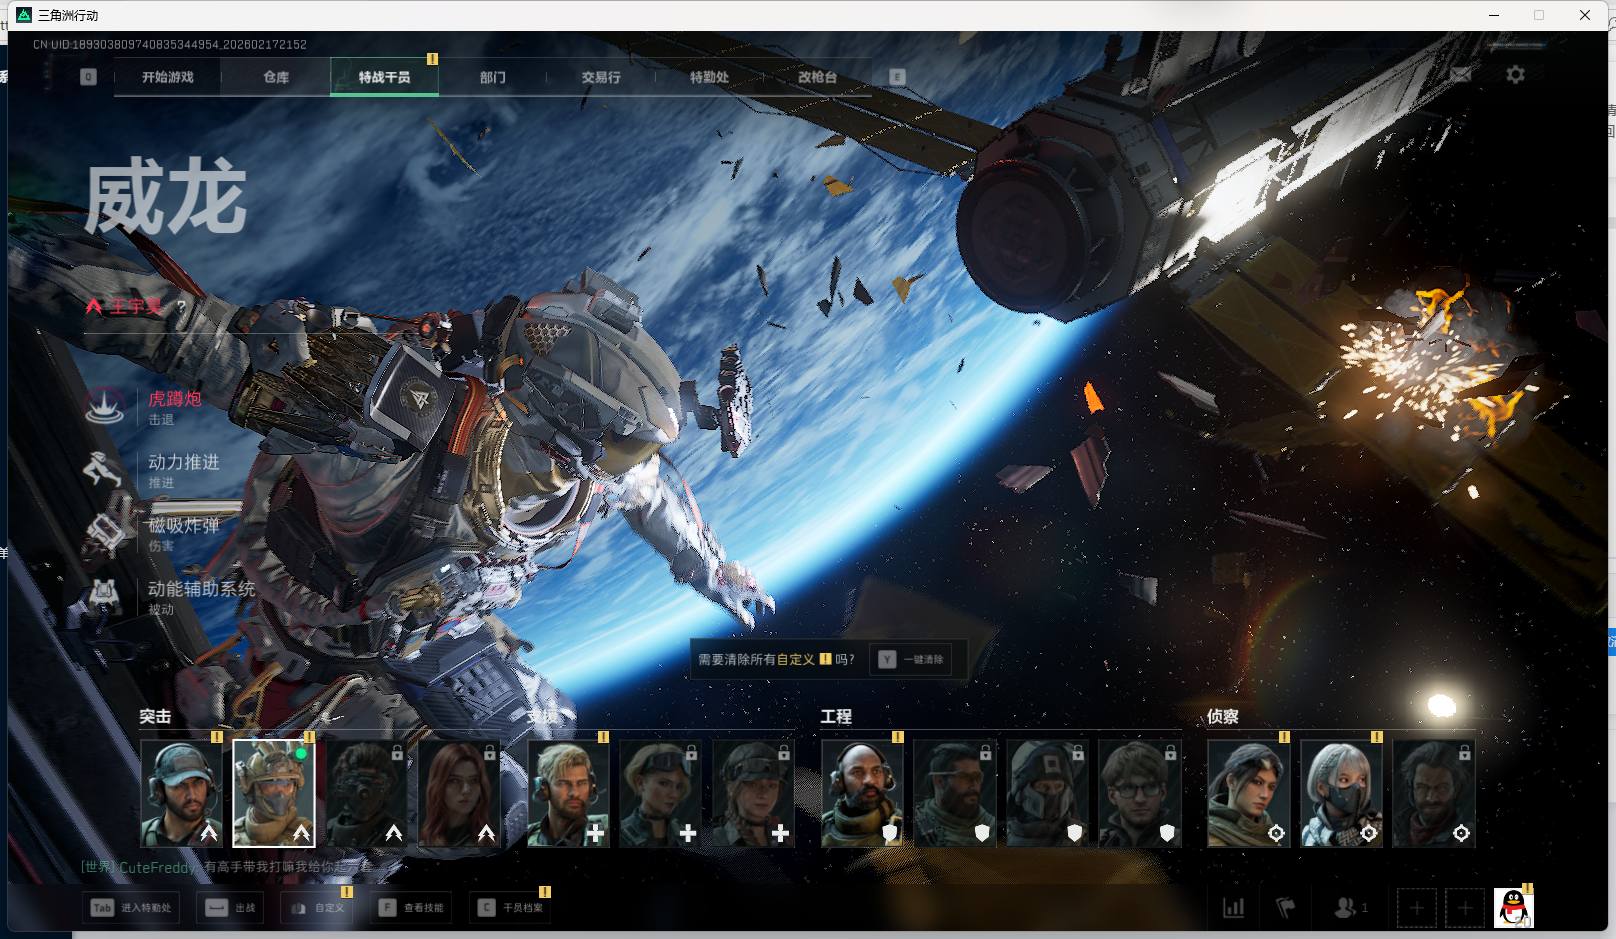Open the mail envelope icon
The height and width of the screenshot is (939, 1616).
pos(1460,75)
